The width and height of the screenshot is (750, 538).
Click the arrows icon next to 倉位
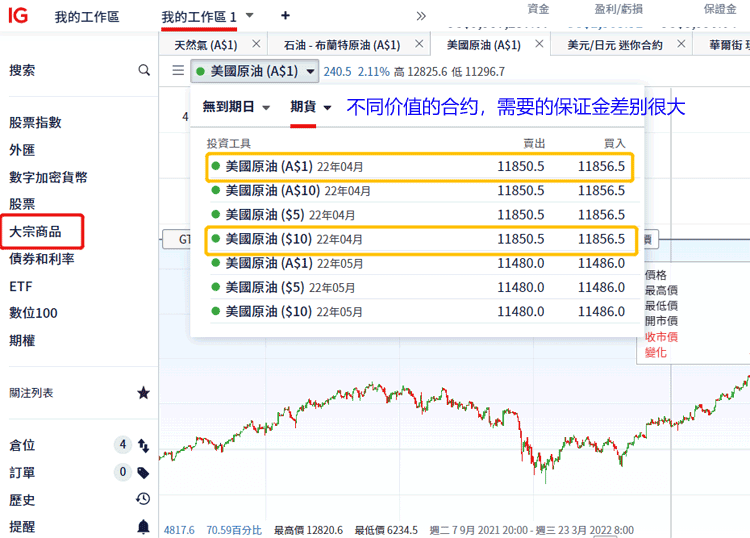click(x=143, y=445)
